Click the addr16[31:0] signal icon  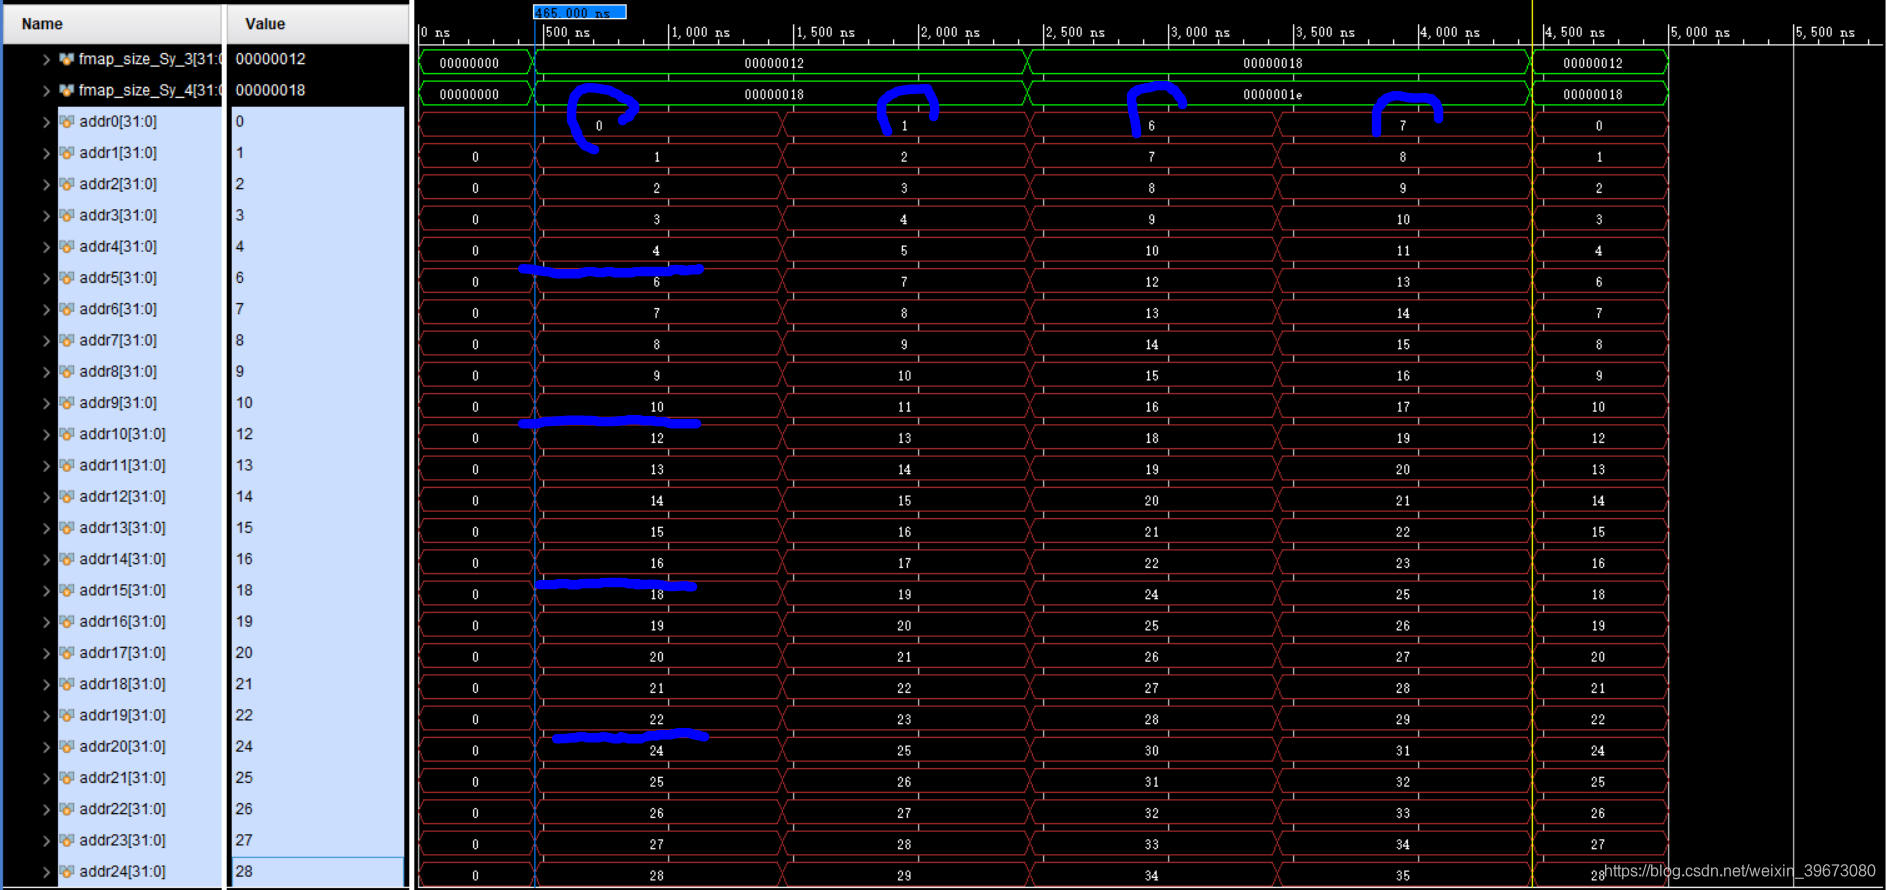pyautogui.click(x=67, y=622)
